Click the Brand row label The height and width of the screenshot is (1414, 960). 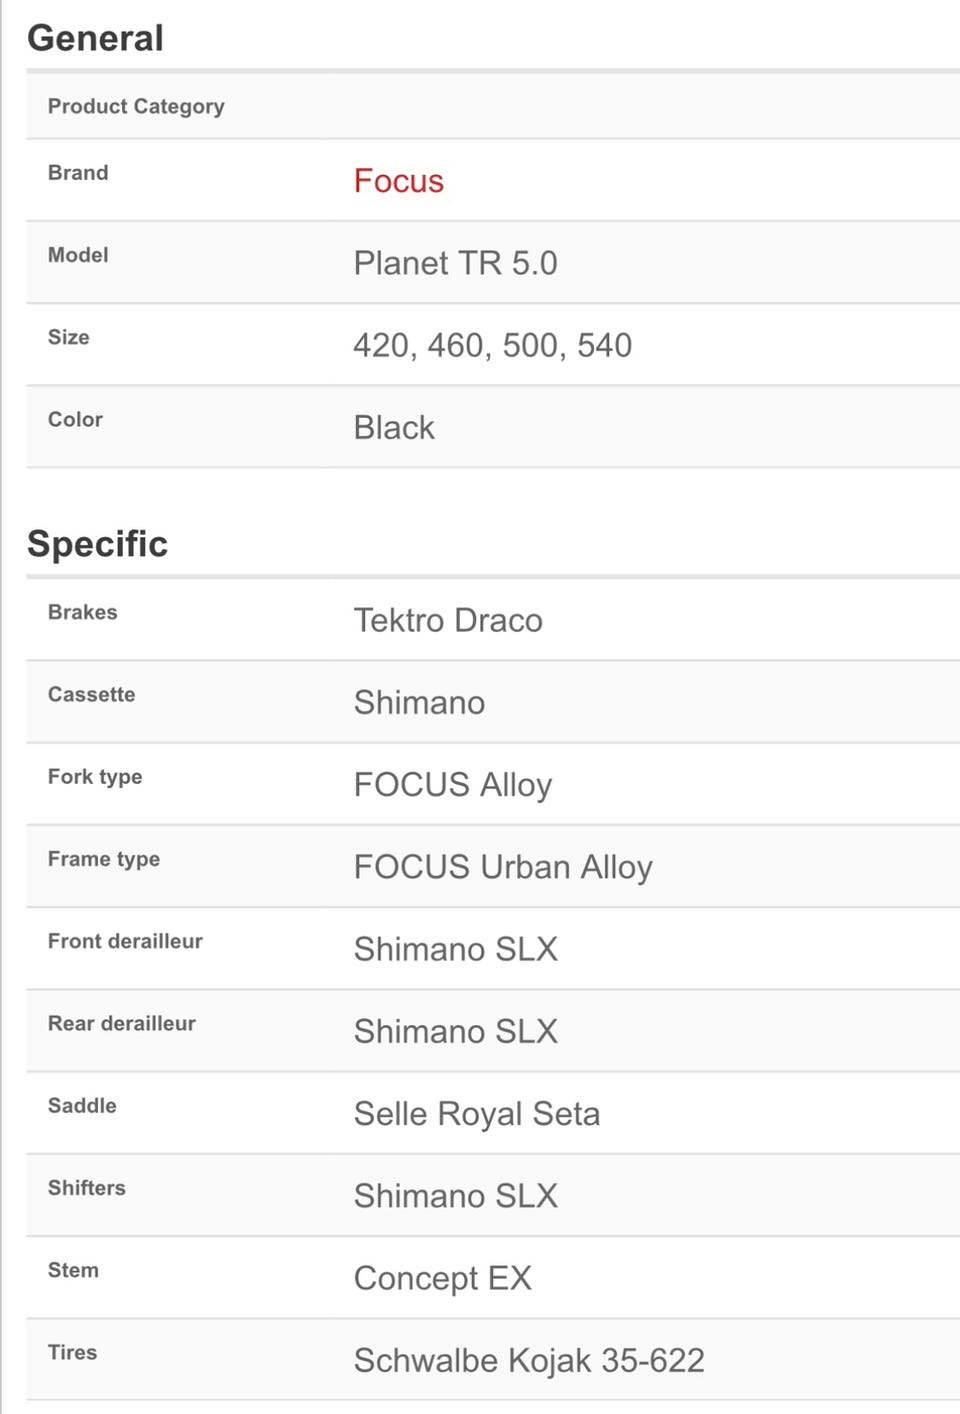point(78,173)
